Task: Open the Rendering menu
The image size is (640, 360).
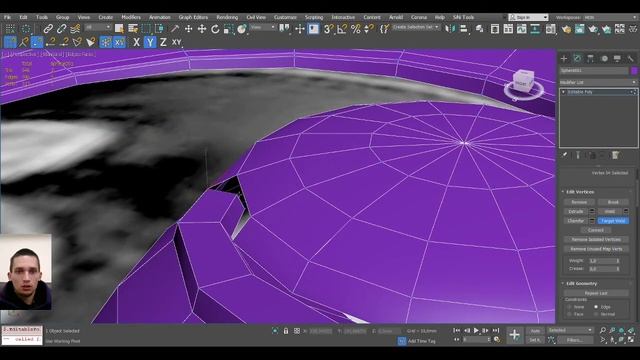Action: tap(227, 17)
